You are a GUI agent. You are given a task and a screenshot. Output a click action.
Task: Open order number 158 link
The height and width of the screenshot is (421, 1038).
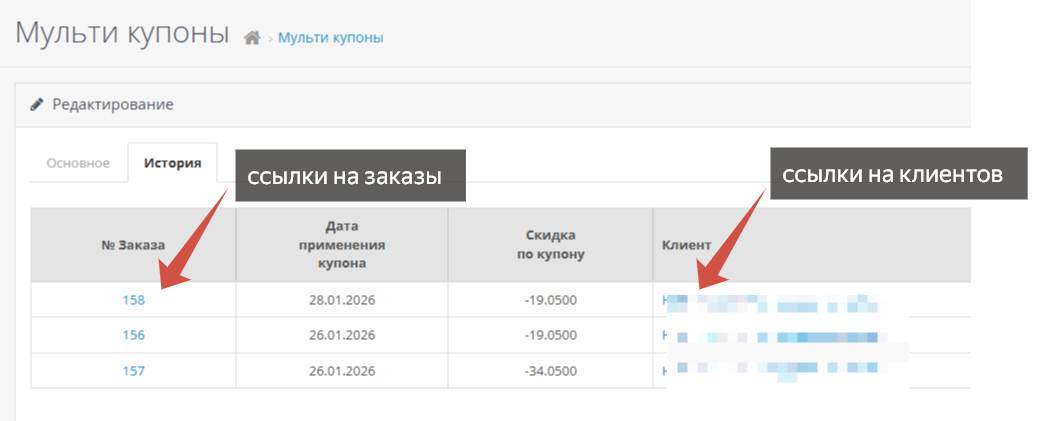tap(133, 299)
